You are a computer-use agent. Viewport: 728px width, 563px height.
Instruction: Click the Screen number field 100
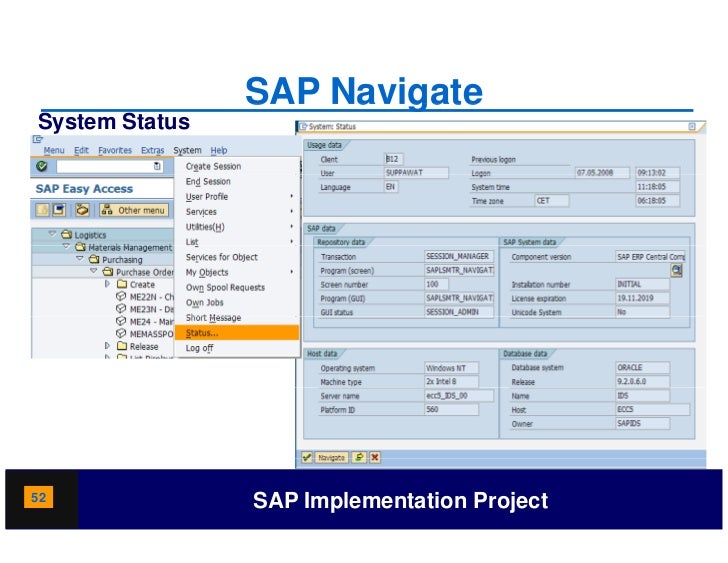pos(436,284)
